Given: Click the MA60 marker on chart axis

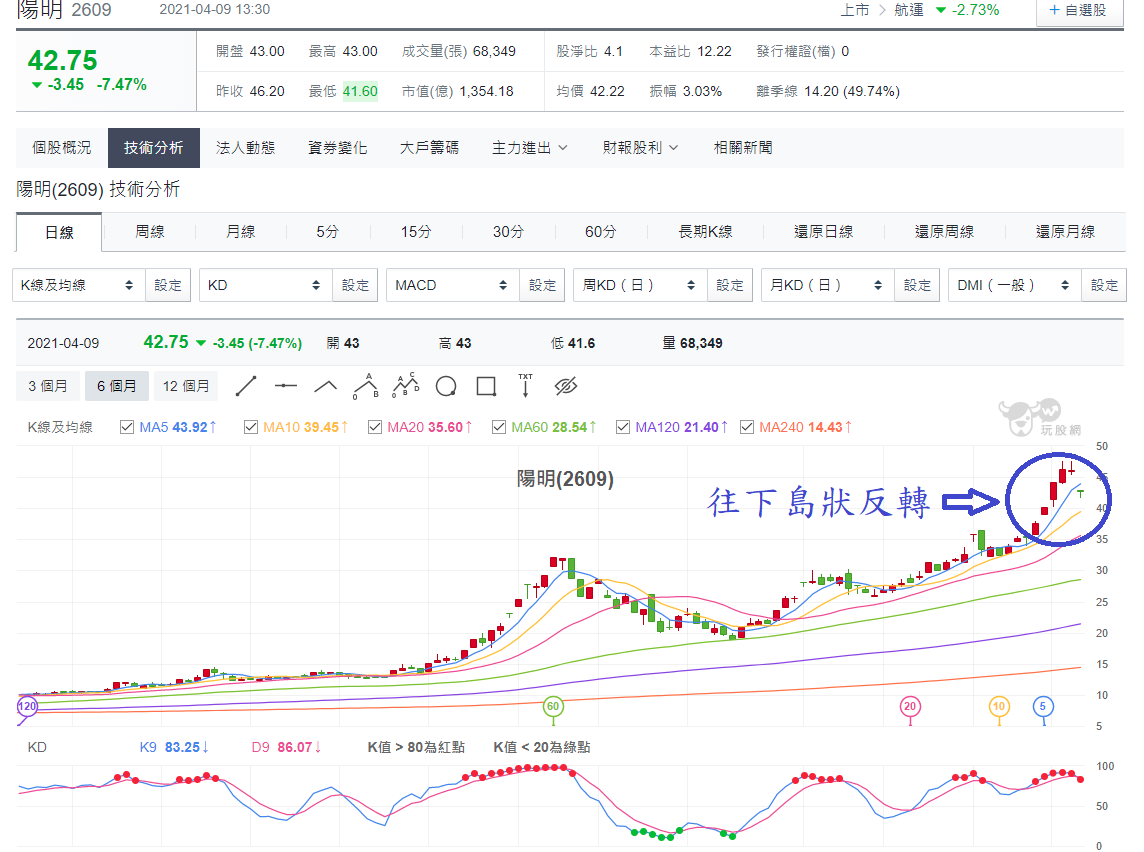Looking at the screenshot, I should click(553, 706).
